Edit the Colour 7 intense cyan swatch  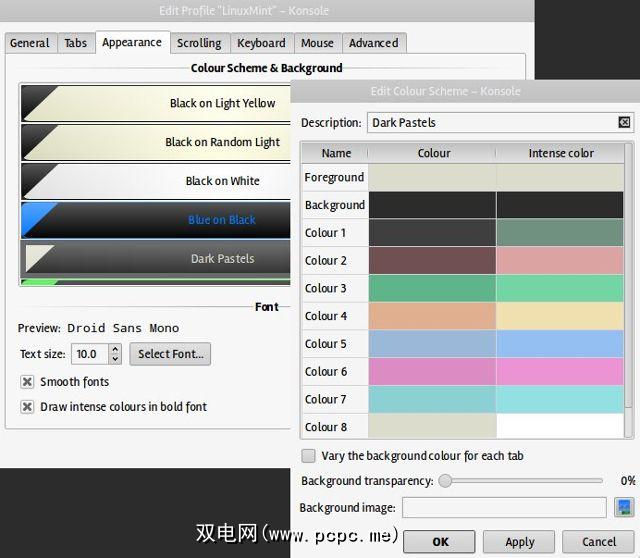point(560,399)
